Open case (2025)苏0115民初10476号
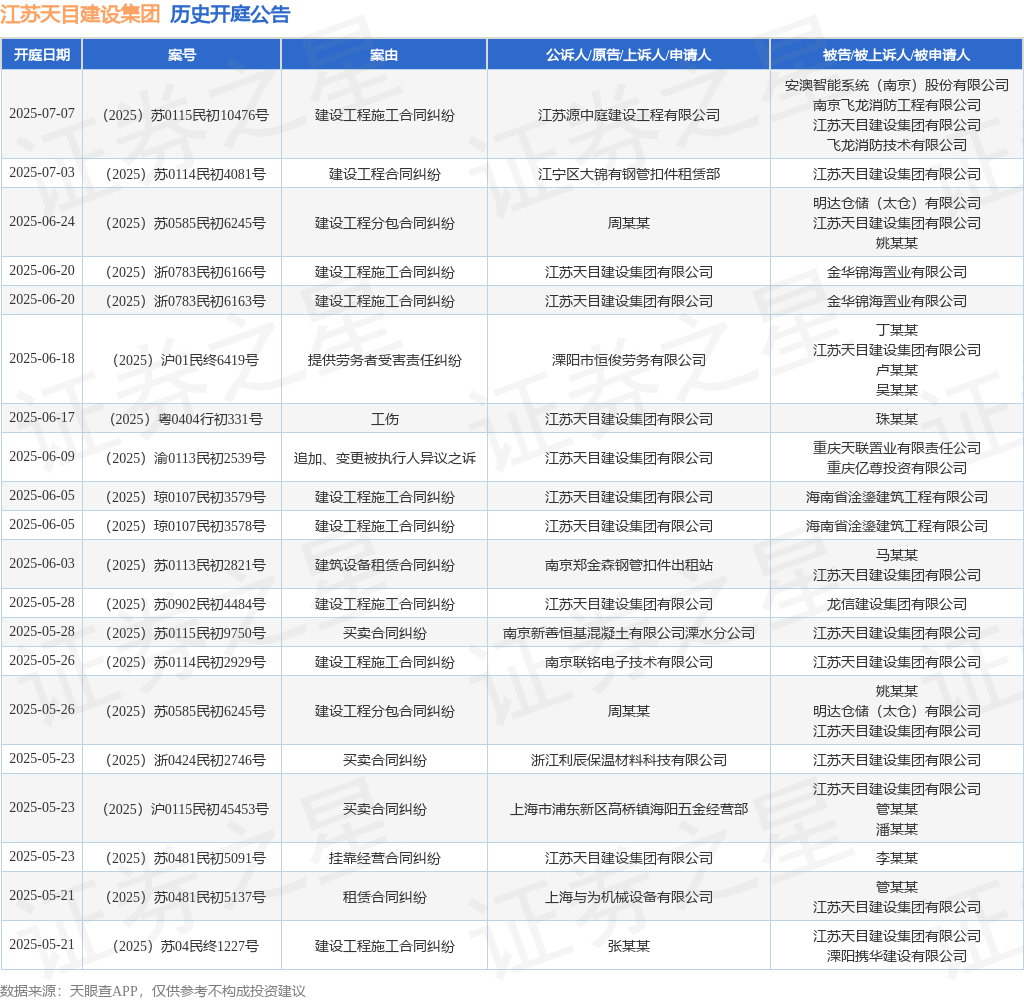 pos(182,115)
